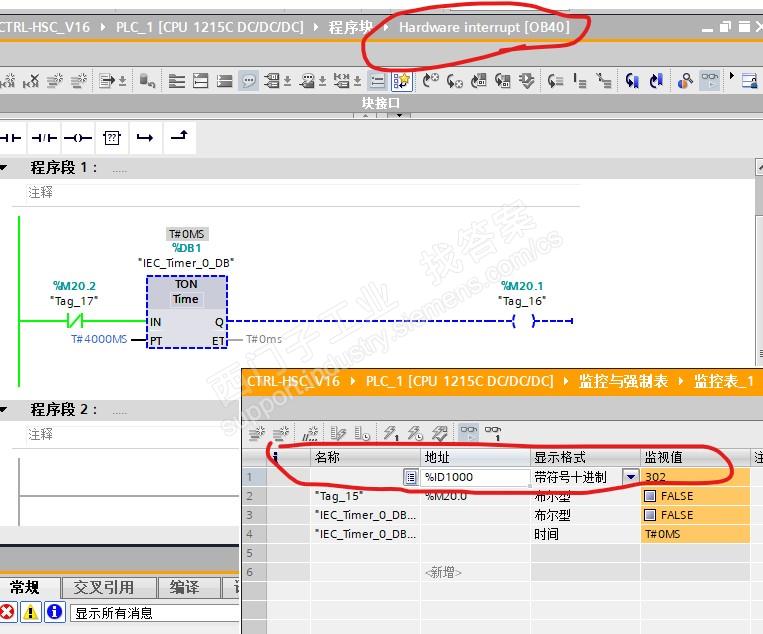Screen dimensions: 763x634
Task: Close all networks icon
Action: 224,81
